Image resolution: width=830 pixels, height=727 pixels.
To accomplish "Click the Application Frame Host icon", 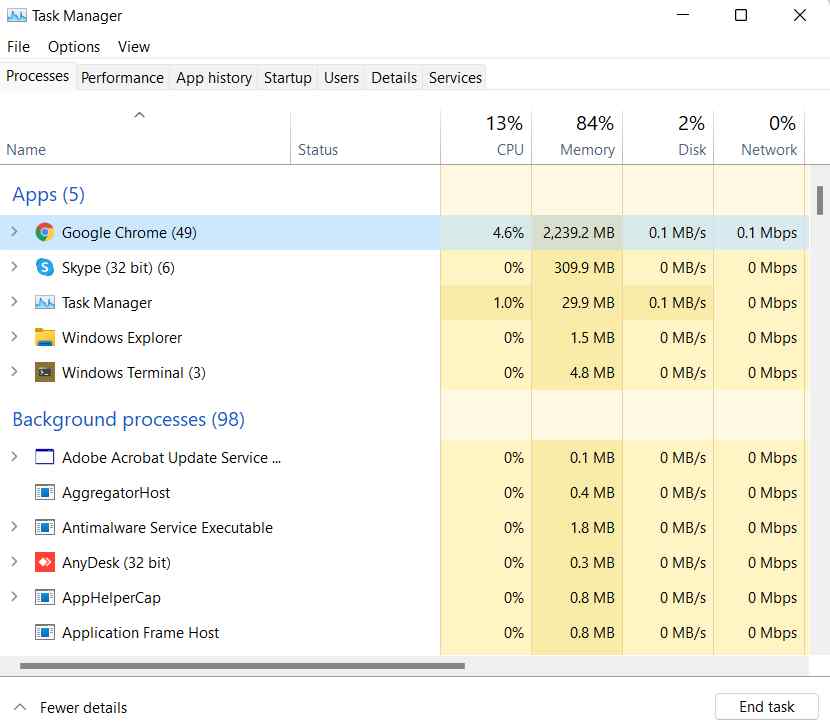I will [44, 632].
